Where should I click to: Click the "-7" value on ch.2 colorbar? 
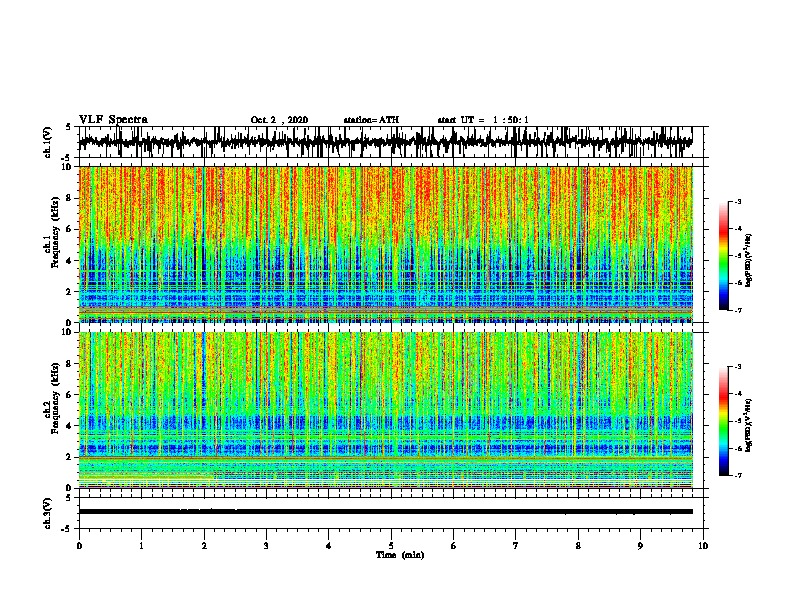point(737,475)
